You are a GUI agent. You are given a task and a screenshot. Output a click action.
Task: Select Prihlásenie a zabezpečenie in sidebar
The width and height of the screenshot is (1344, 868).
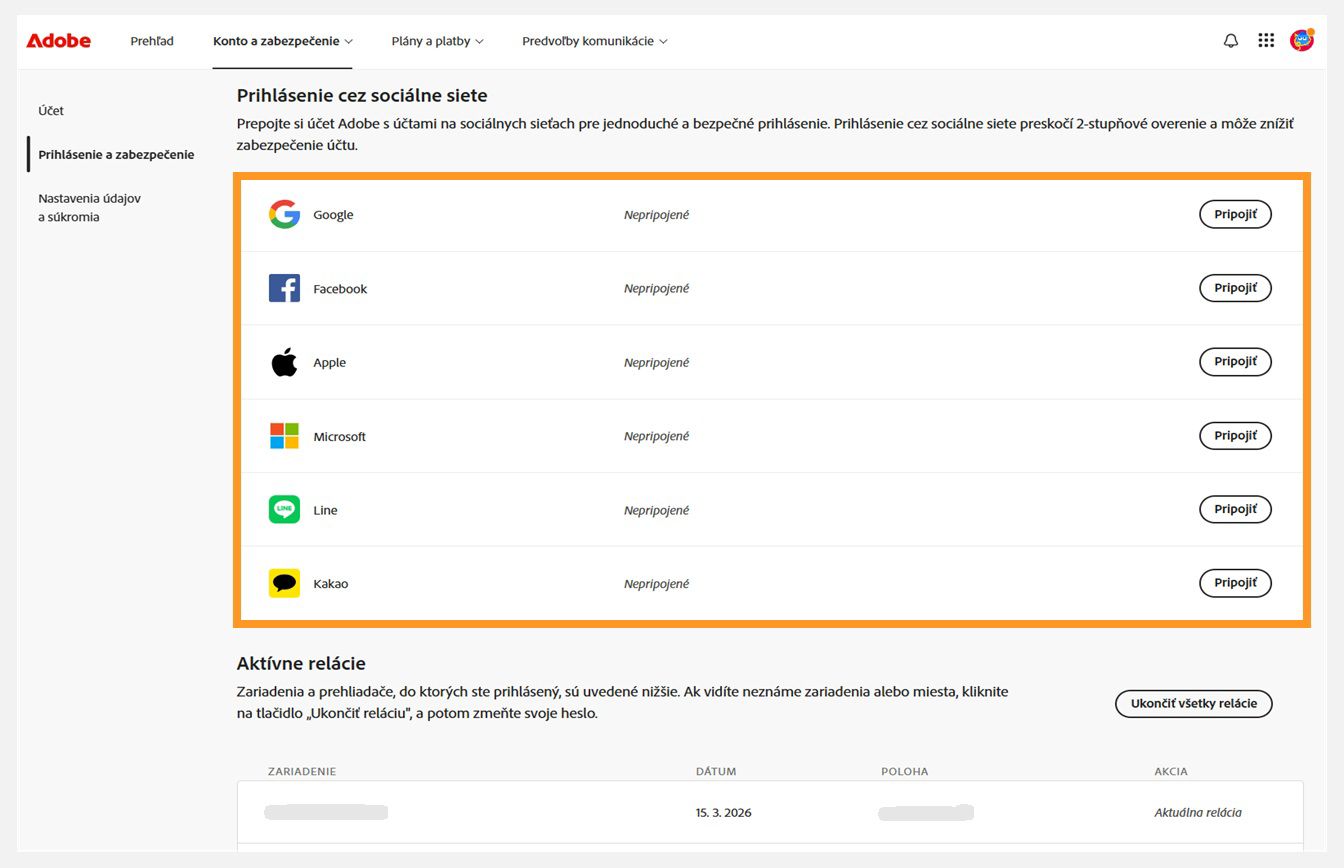(x=116, y=155)
